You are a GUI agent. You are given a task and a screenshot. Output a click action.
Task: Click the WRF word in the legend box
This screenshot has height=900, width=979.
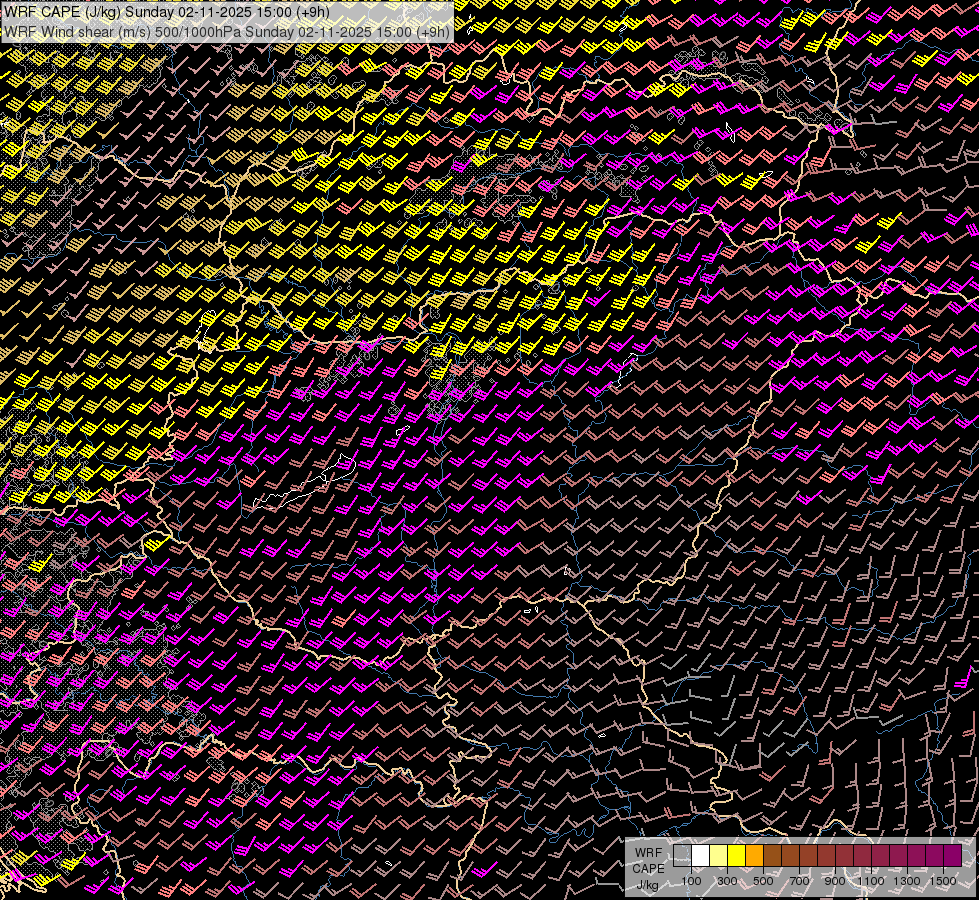pyautogui.click(x=648, y=854)
